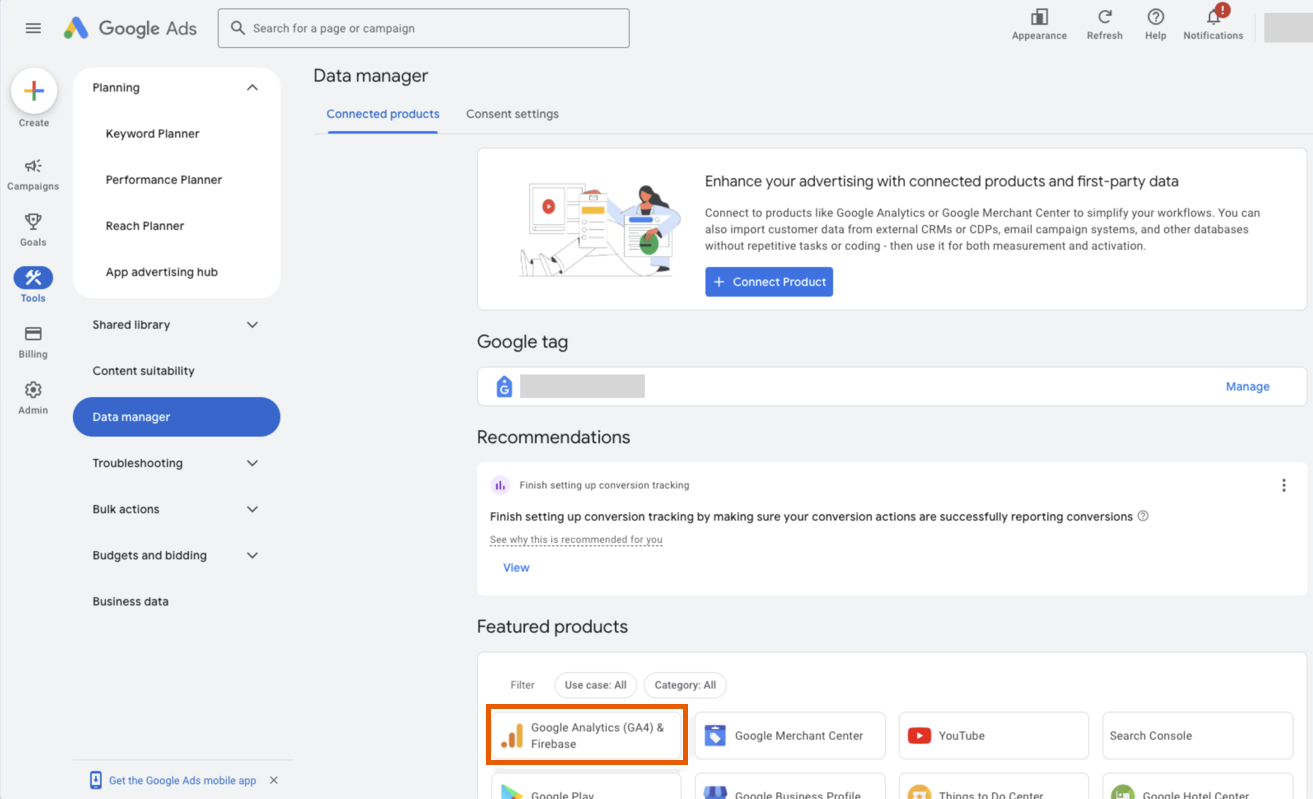Click the Google Merchant Center icon
This screenshot has width=1313, height=799.
pyautogui.click(x=714, y=736)
